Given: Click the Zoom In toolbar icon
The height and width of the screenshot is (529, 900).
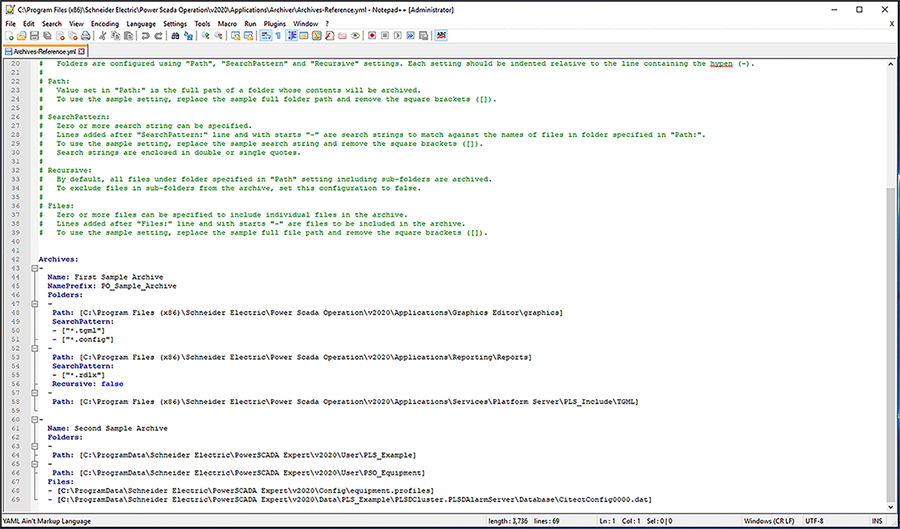Looking at the screenshot, I should click(206, 35).
